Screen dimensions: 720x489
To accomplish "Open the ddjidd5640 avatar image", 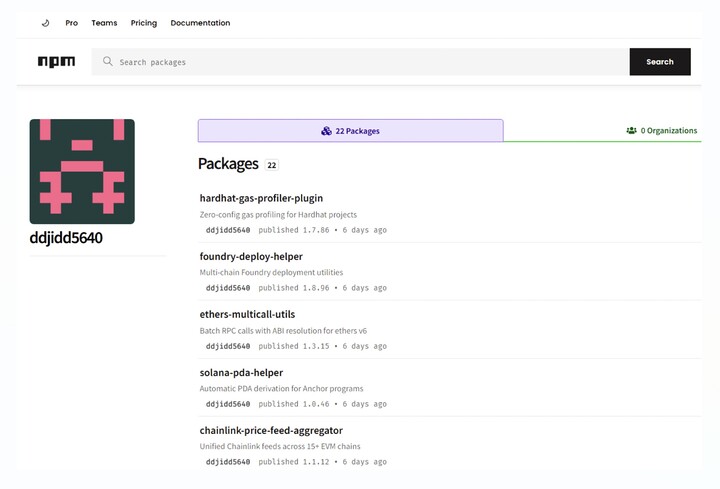I will 82,171.
